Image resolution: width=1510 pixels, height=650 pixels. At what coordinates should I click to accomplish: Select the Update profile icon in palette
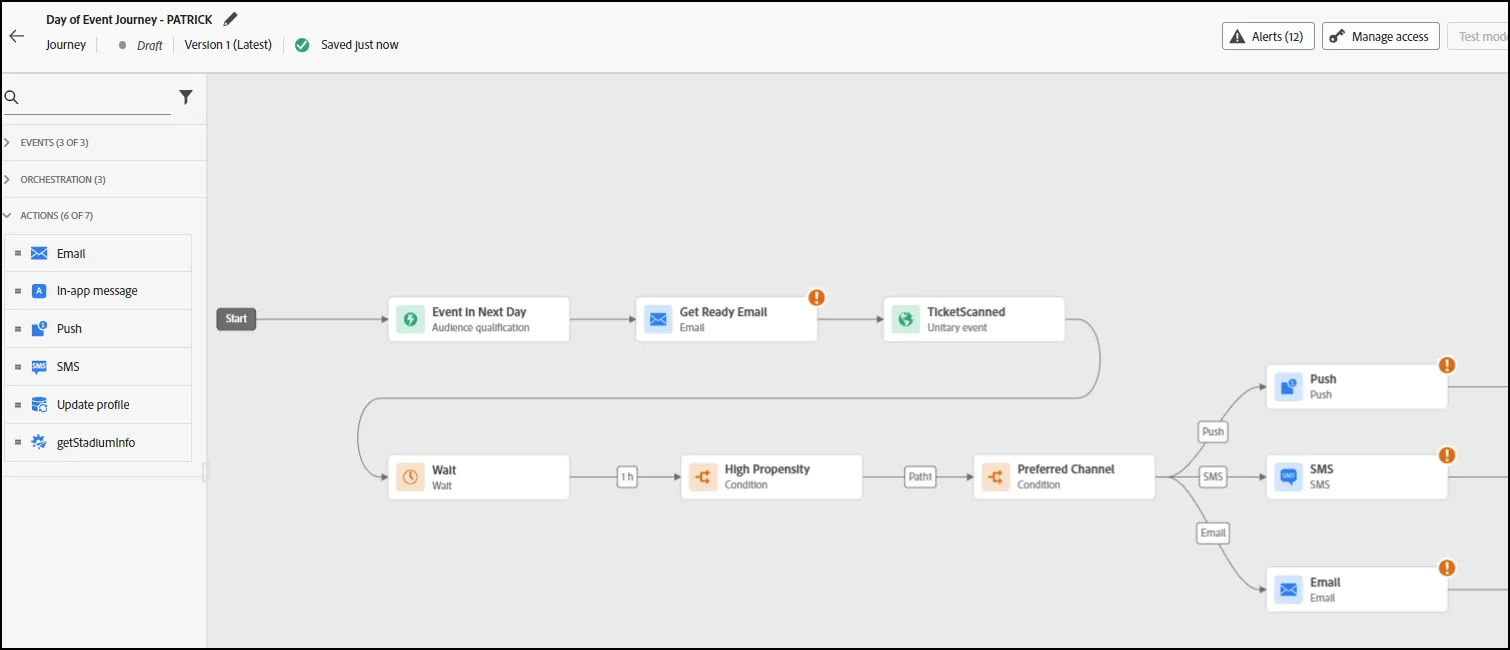39,405
